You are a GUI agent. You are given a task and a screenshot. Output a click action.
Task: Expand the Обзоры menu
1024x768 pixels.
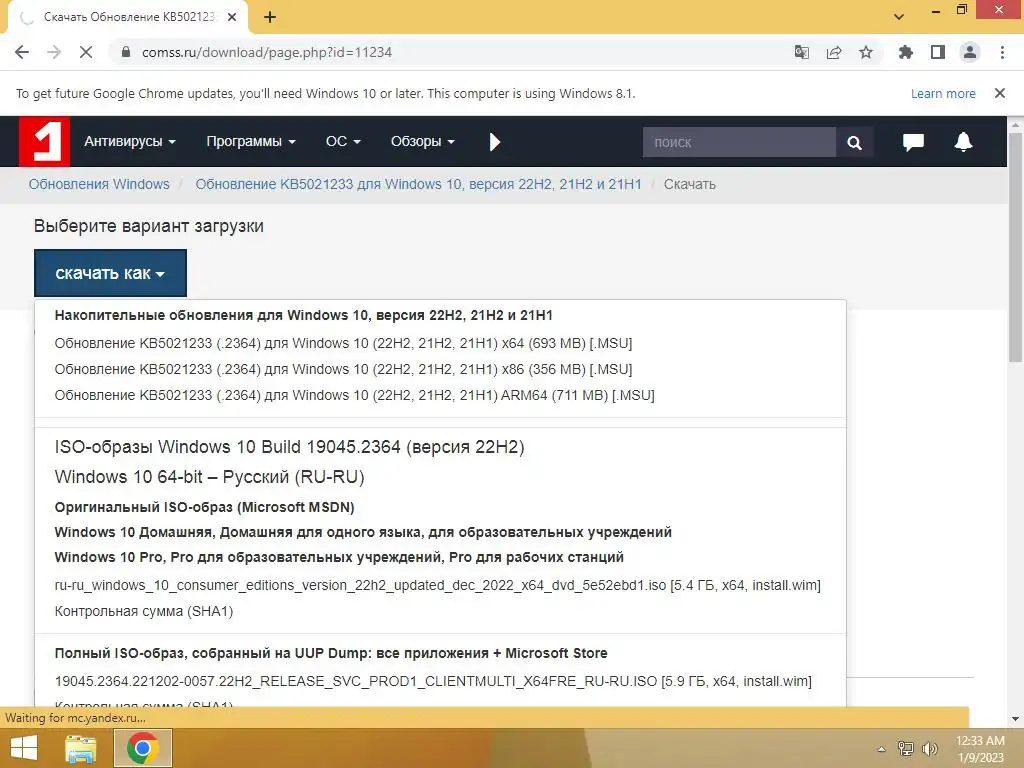(423, 141)
